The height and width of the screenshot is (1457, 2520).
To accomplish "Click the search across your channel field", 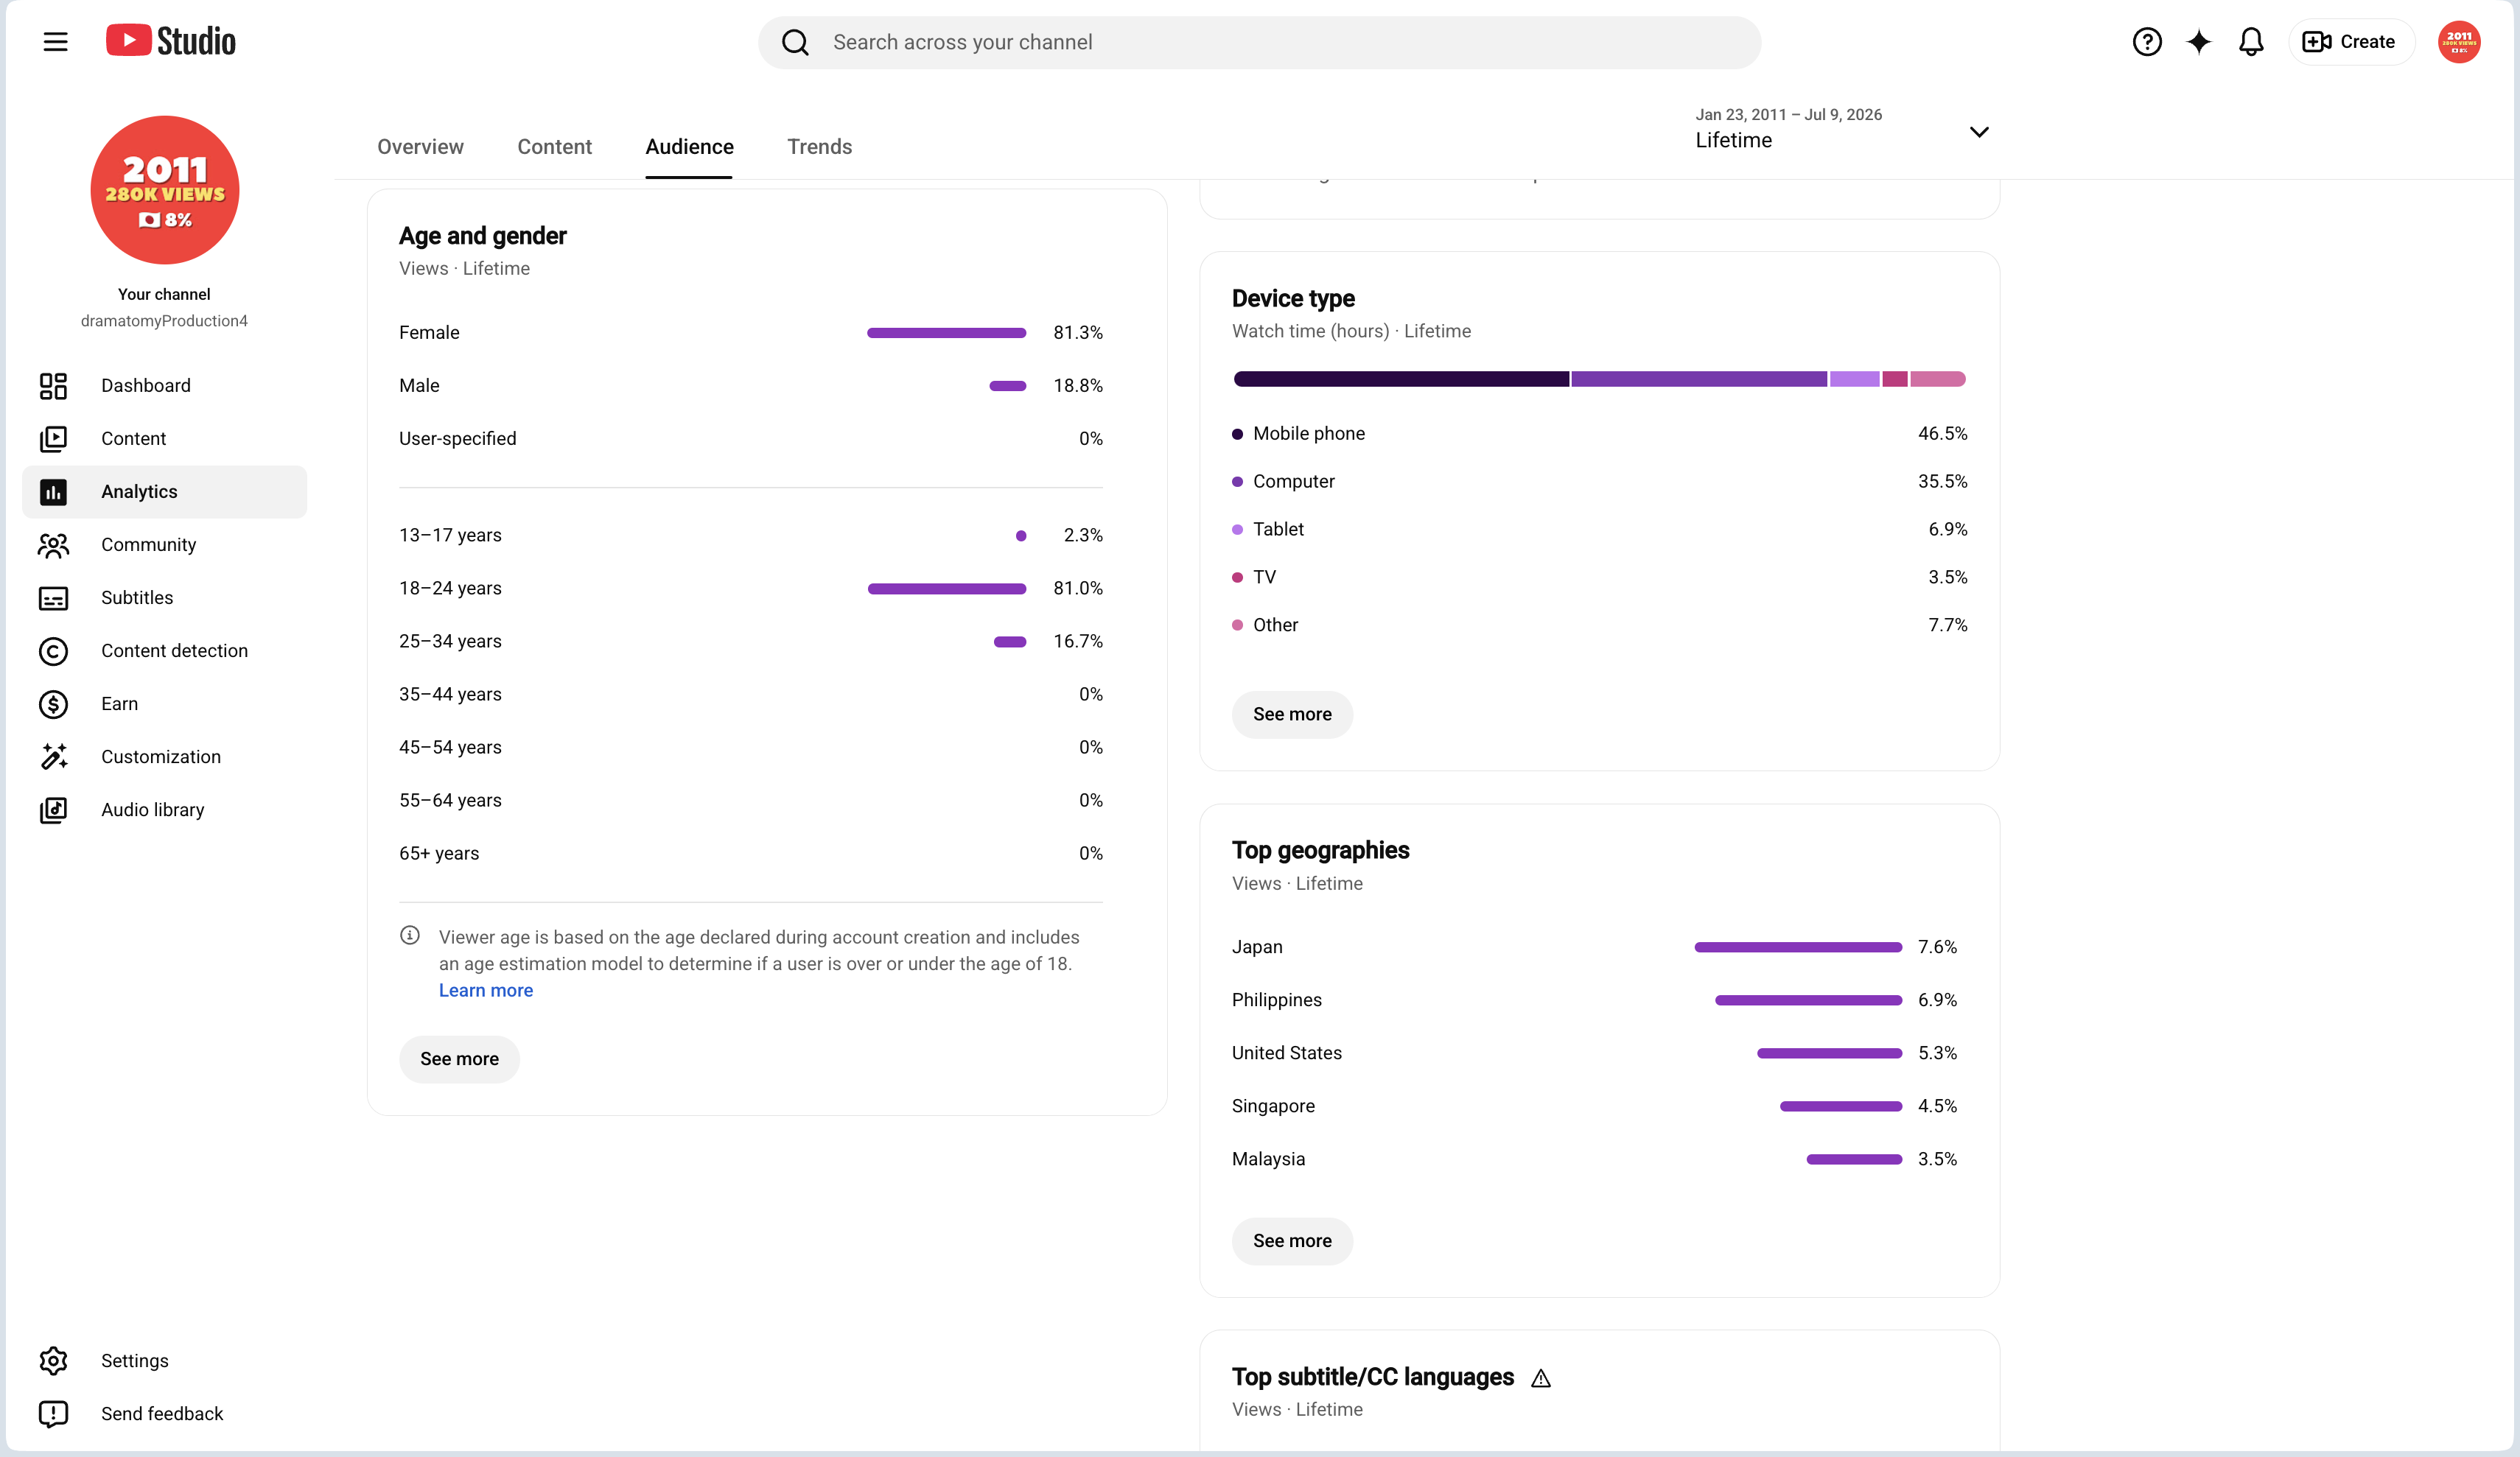I will tap(1259, 42).
